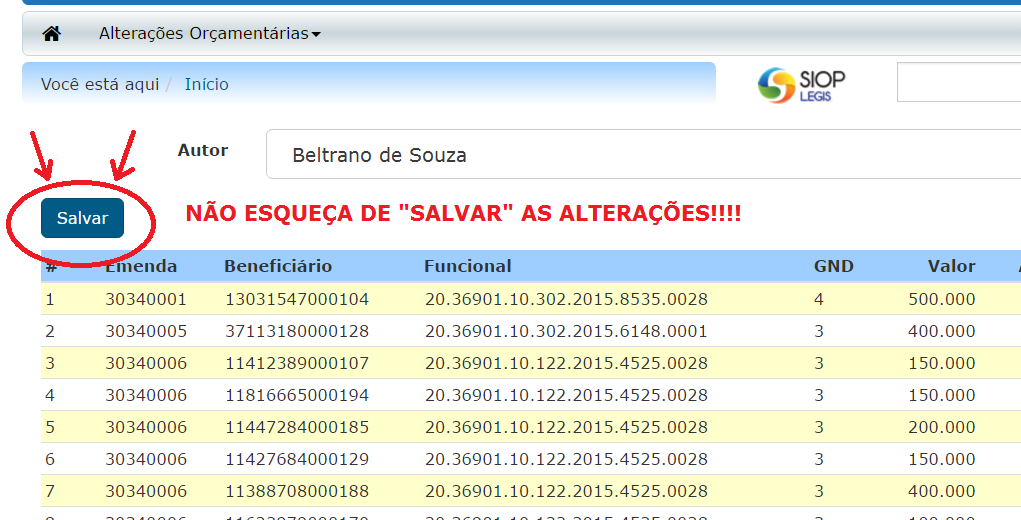Viewport: 1021px width, 520px height.
Task: Click the Valor column header
Action: click(x=951, y=266)
